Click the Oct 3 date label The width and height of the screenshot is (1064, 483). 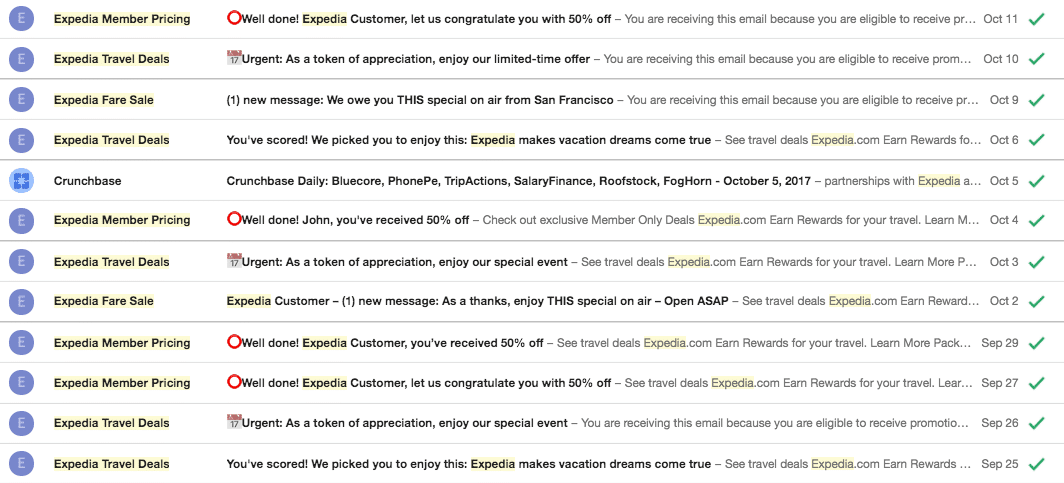click(1004, 262)
